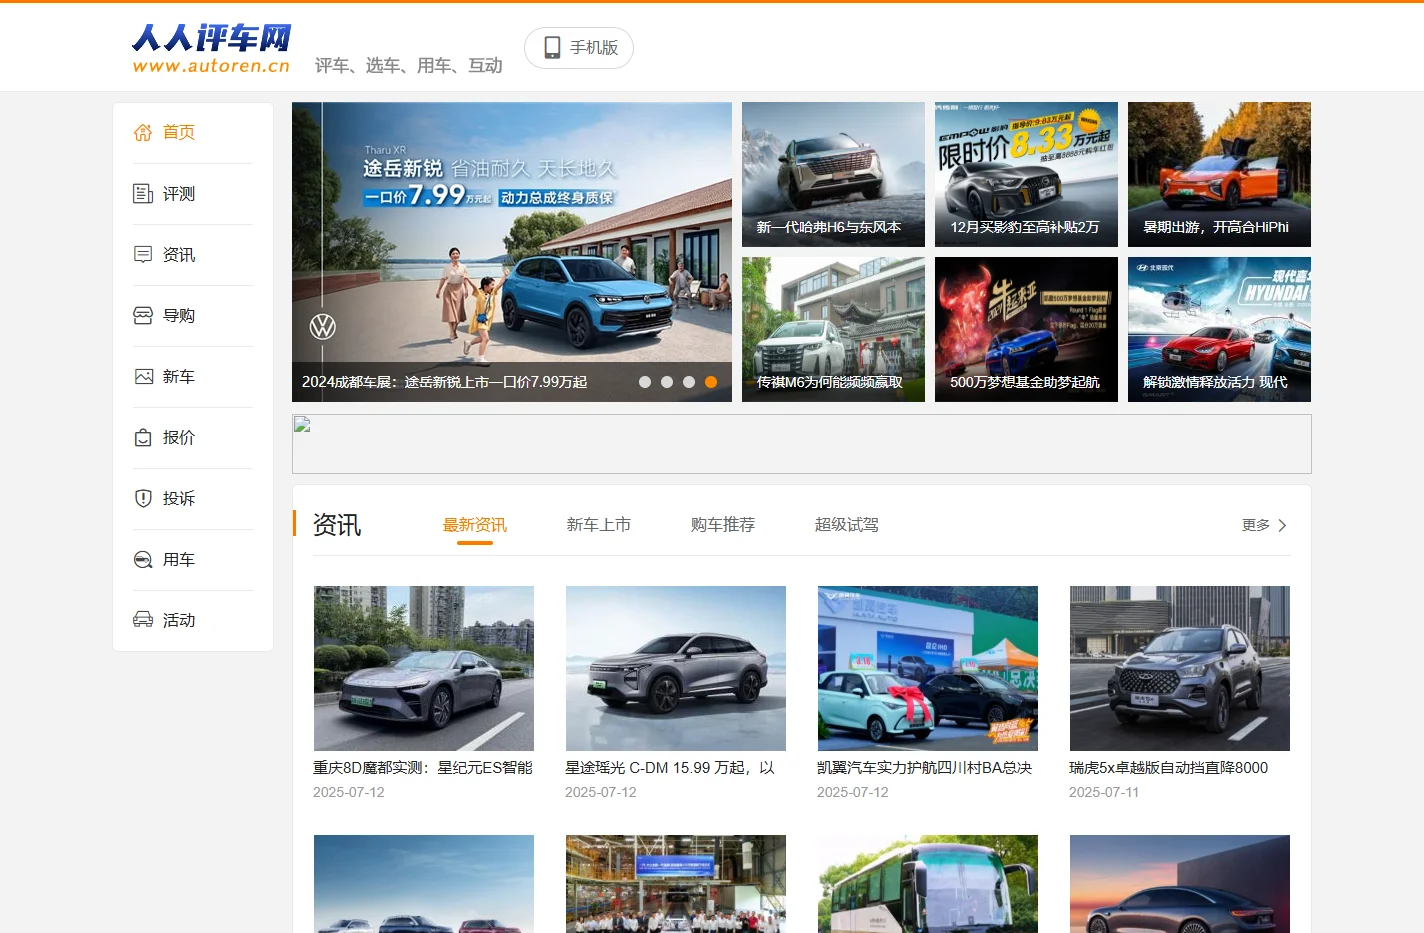Click the factory group photo article thumbnail

[x=676, y=884]
